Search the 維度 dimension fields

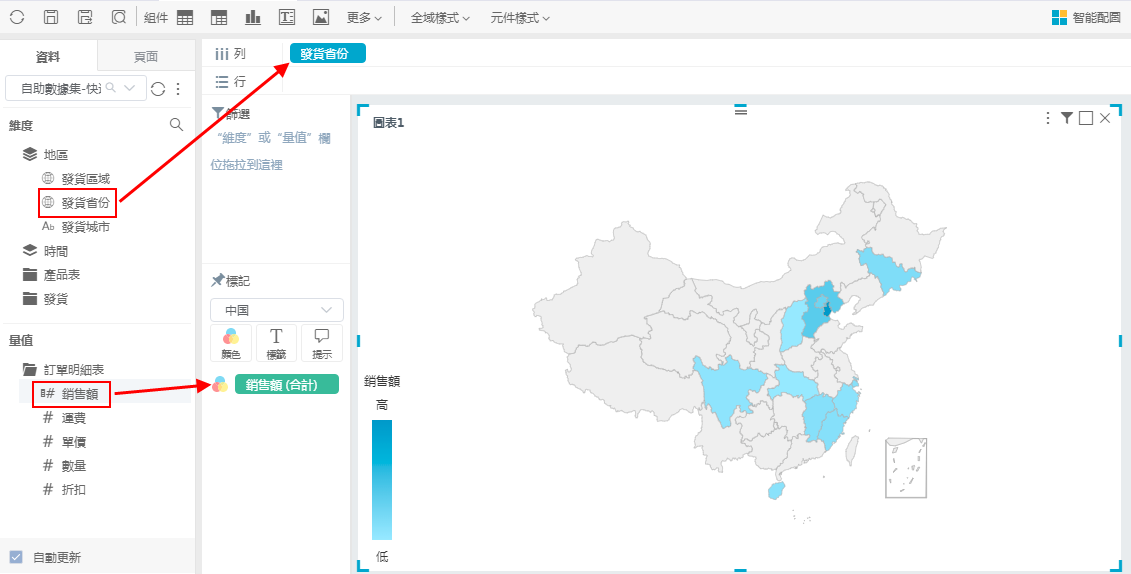(x=176, y=125)
